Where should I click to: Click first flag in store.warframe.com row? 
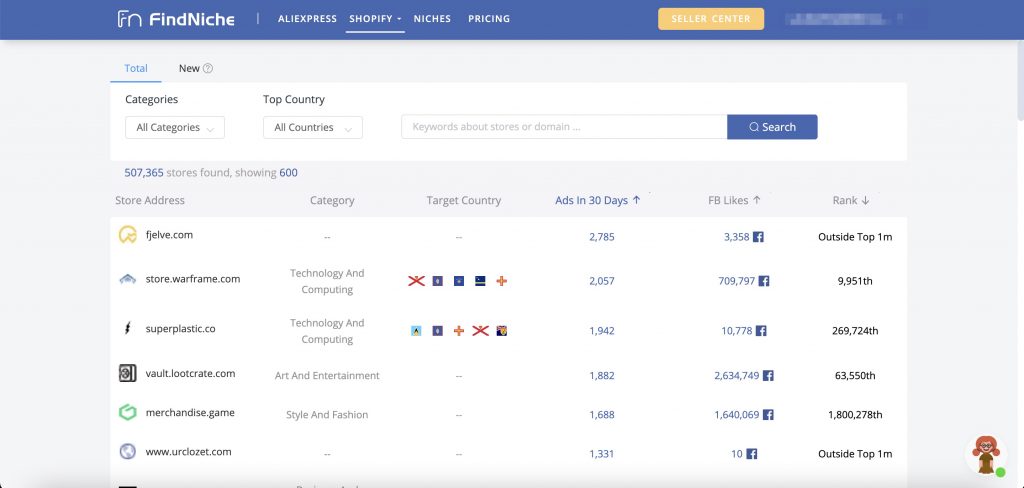[x=416, y=281]
